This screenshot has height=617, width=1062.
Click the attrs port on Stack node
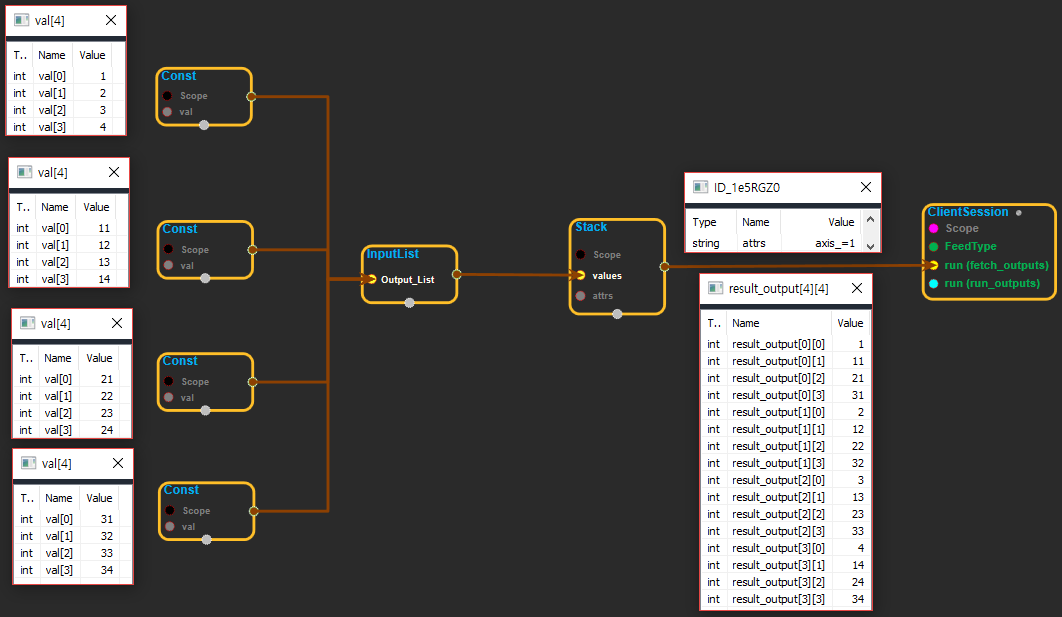click(581, 296)
